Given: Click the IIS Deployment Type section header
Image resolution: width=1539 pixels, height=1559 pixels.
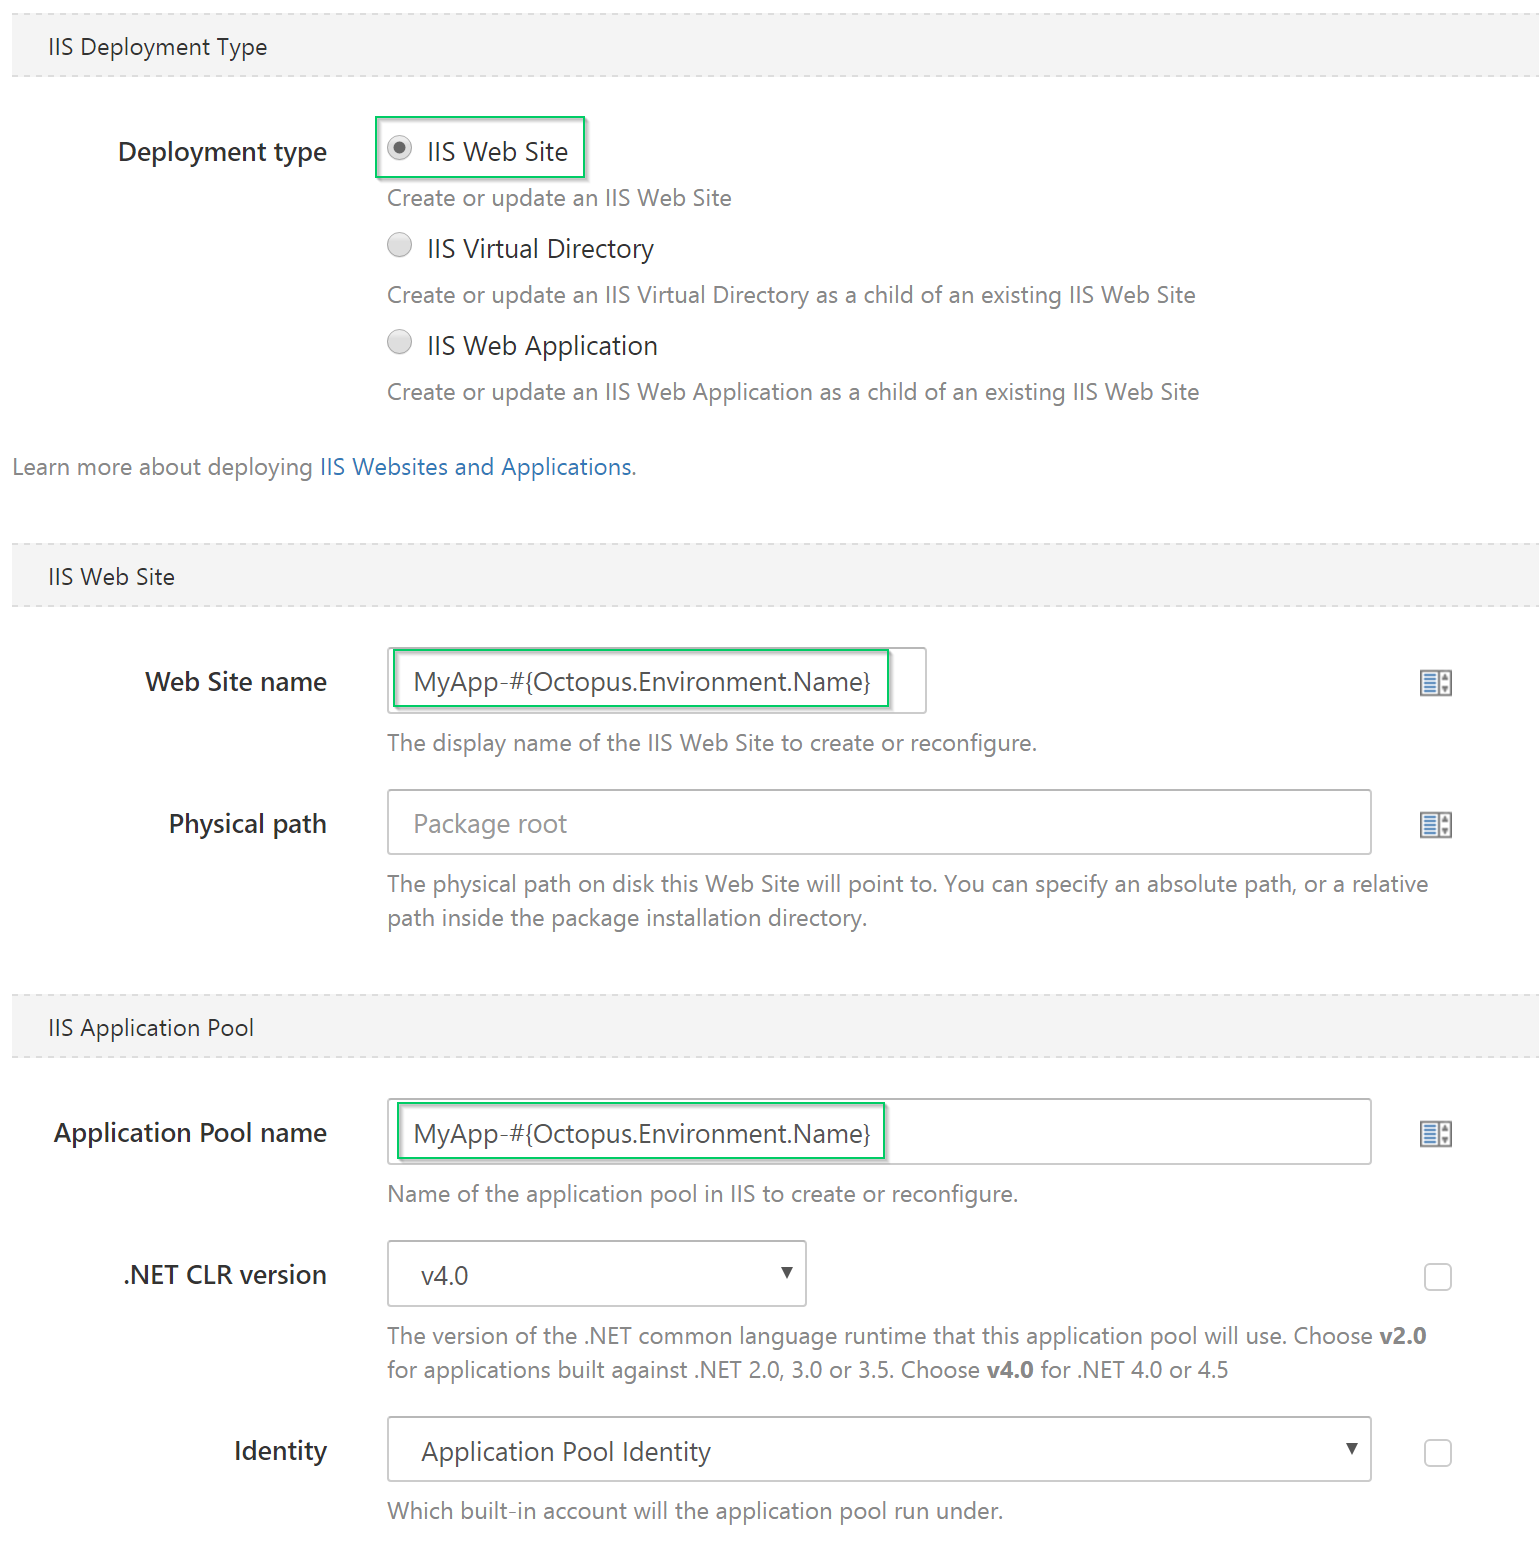Looking at the screenshot, I should (x=158, y=47).
